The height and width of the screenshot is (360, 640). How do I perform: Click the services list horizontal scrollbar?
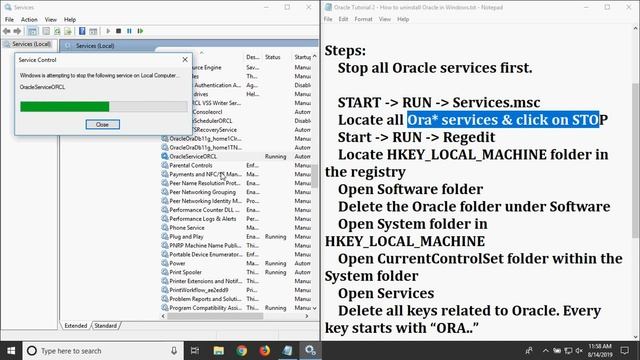(x=216, y=316)
